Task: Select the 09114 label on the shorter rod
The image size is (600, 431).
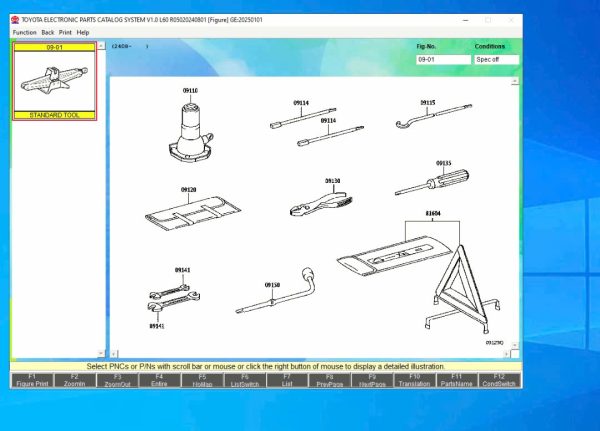Action: (328, 121)
